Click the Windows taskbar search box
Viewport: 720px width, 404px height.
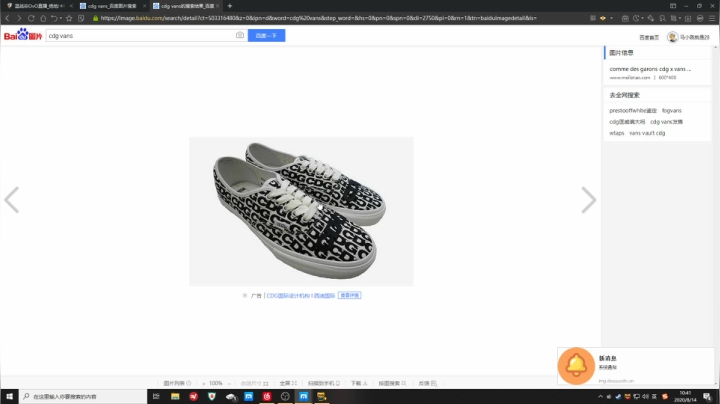pyautogui.click(x=83, y=396)
